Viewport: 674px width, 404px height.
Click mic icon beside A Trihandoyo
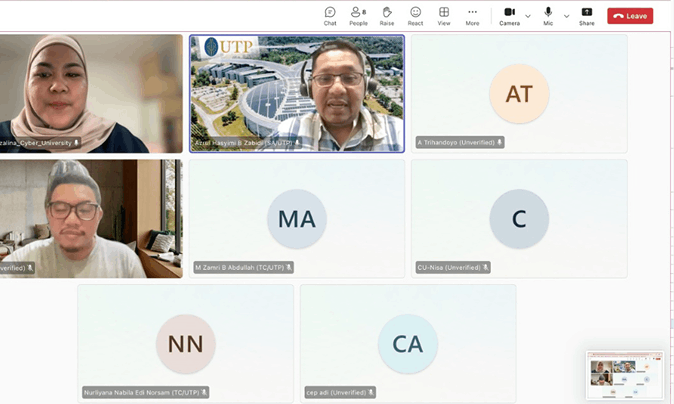(499, 142)
